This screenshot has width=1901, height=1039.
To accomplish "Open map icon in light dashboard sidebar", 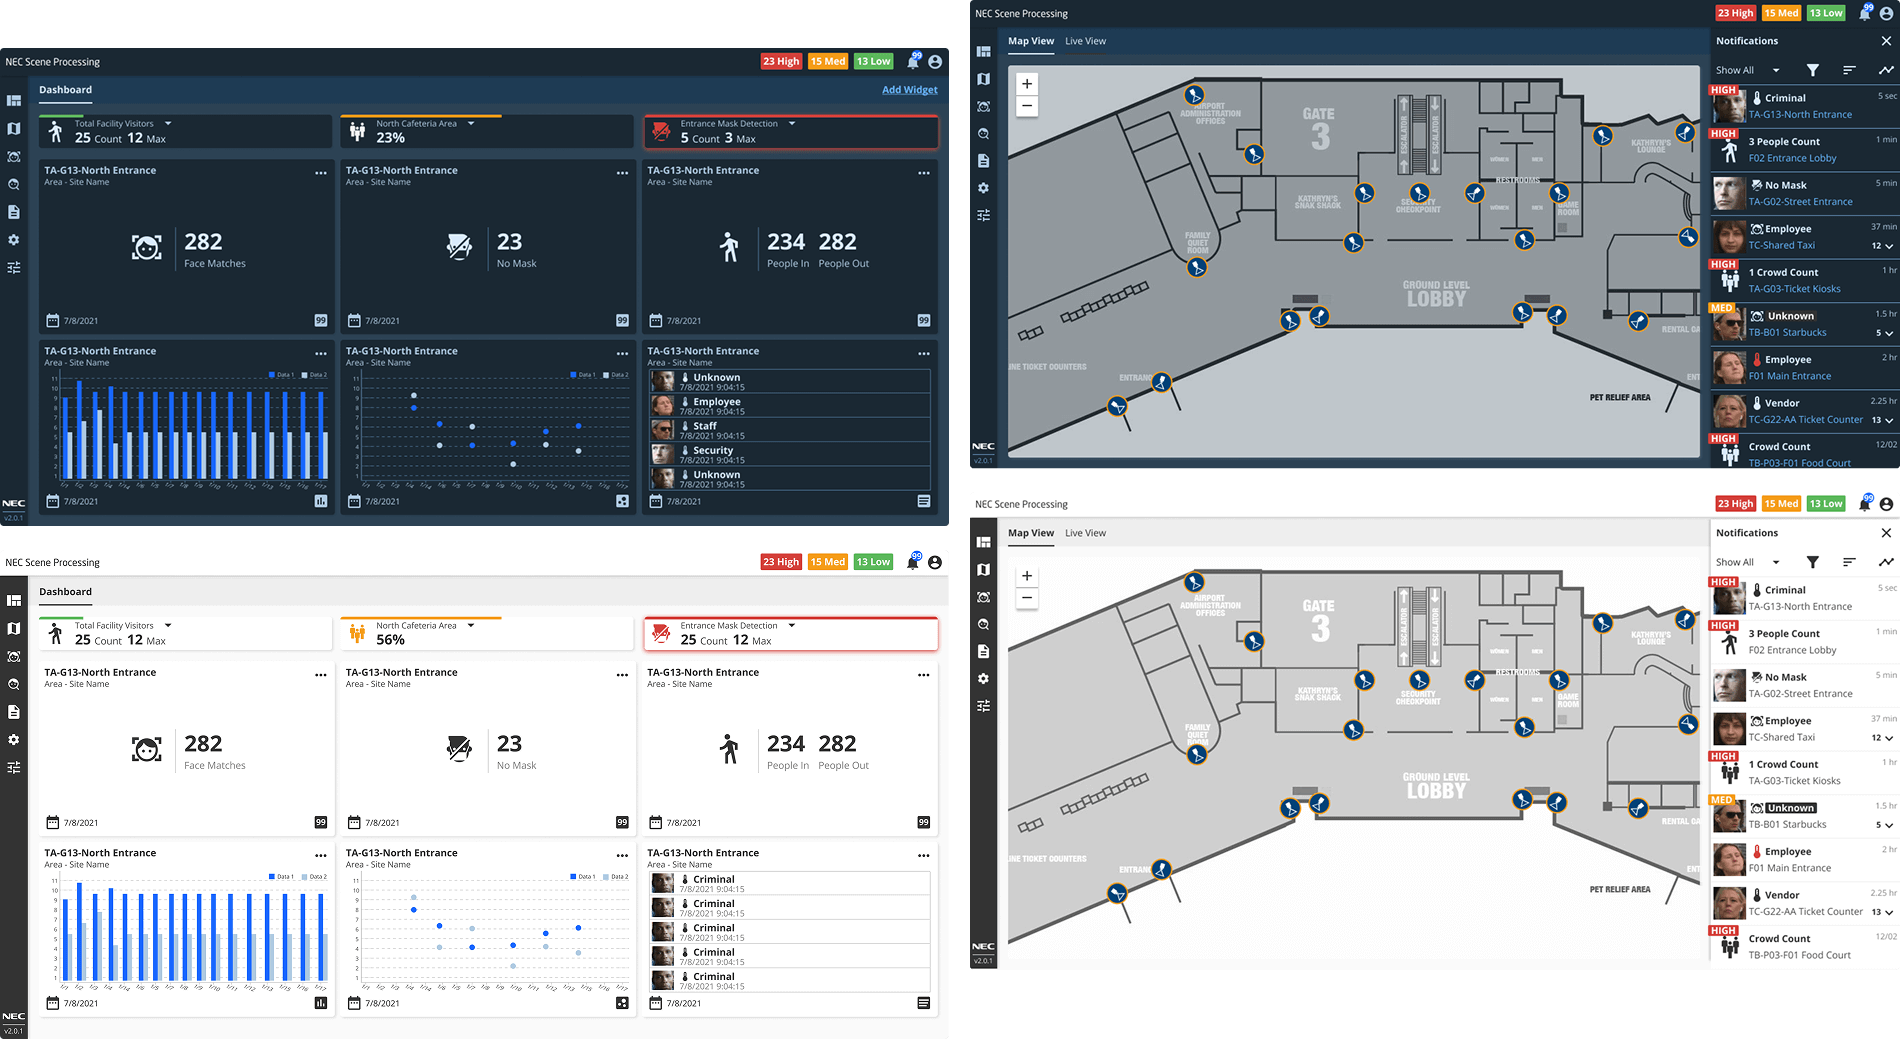I will click(14, 629).
